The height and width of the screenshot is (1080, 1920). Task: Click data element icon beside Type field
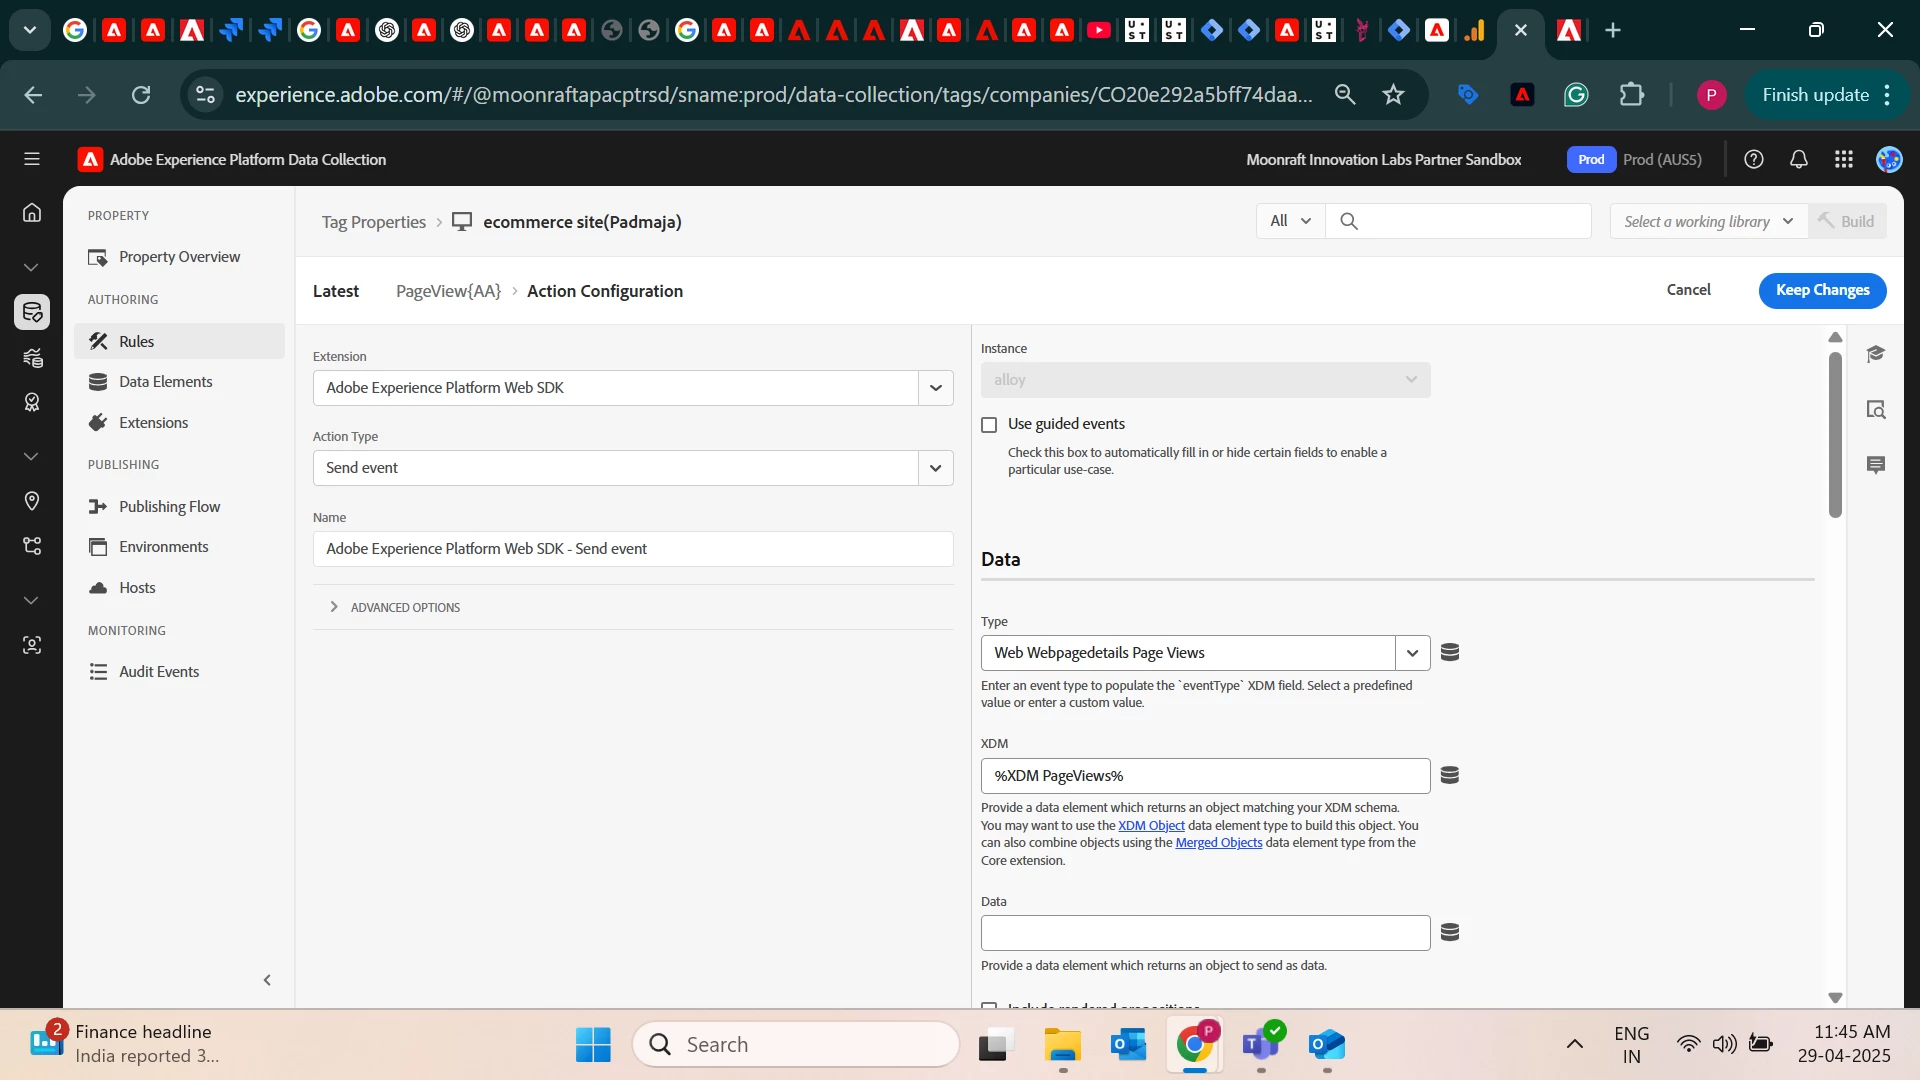[1449, 652]
